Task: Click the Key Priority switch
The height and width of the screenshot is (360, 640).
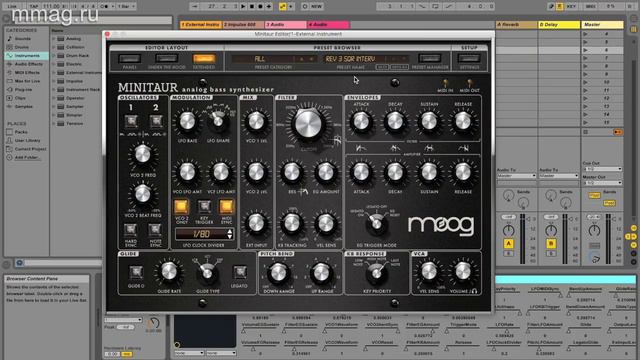Action: pos(376,273)
